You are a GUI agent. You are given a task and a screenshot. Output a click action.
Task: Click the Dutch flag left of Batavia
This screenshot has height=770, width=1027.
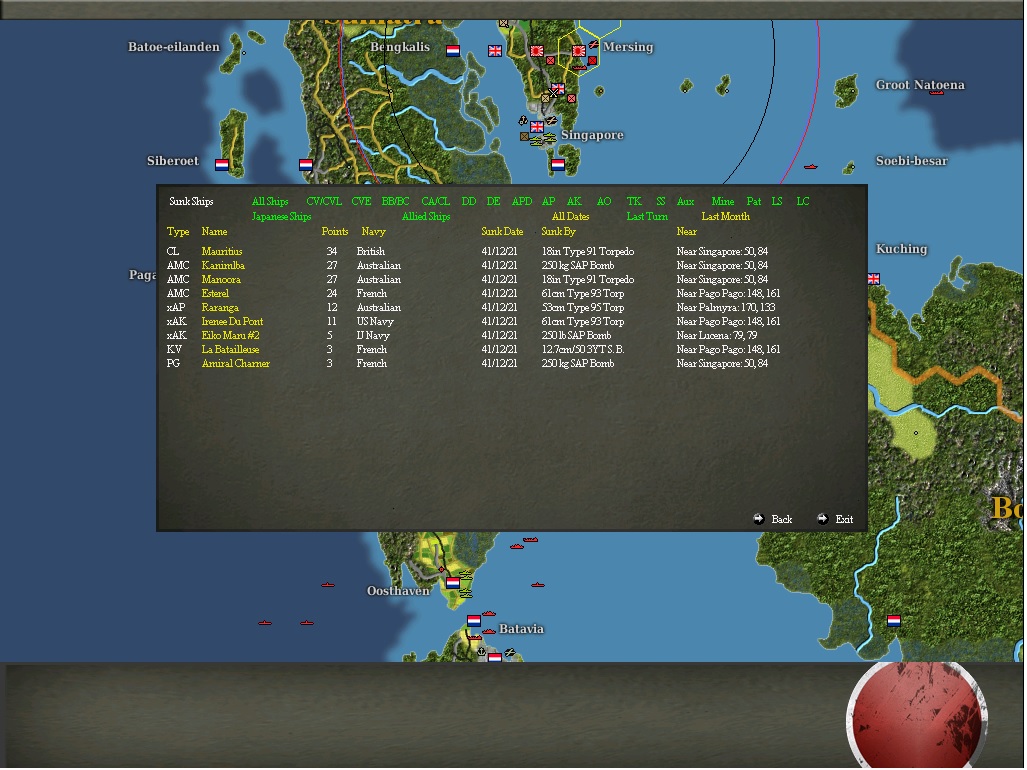(x=475, y=621)
